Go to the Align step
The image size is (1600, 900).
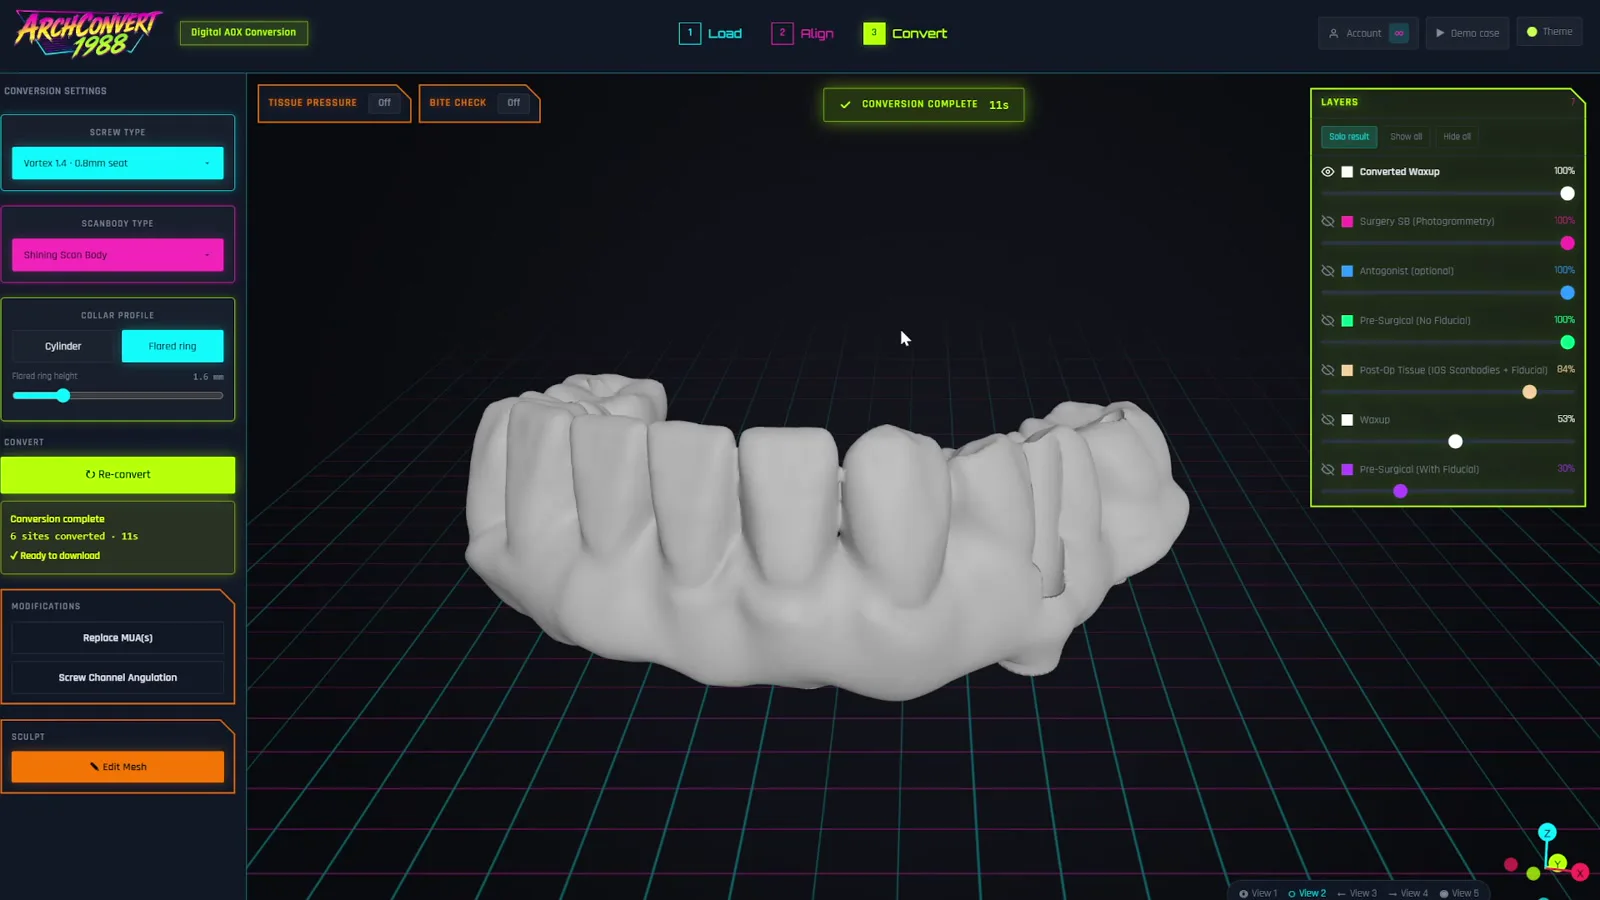tap(803, 33)
